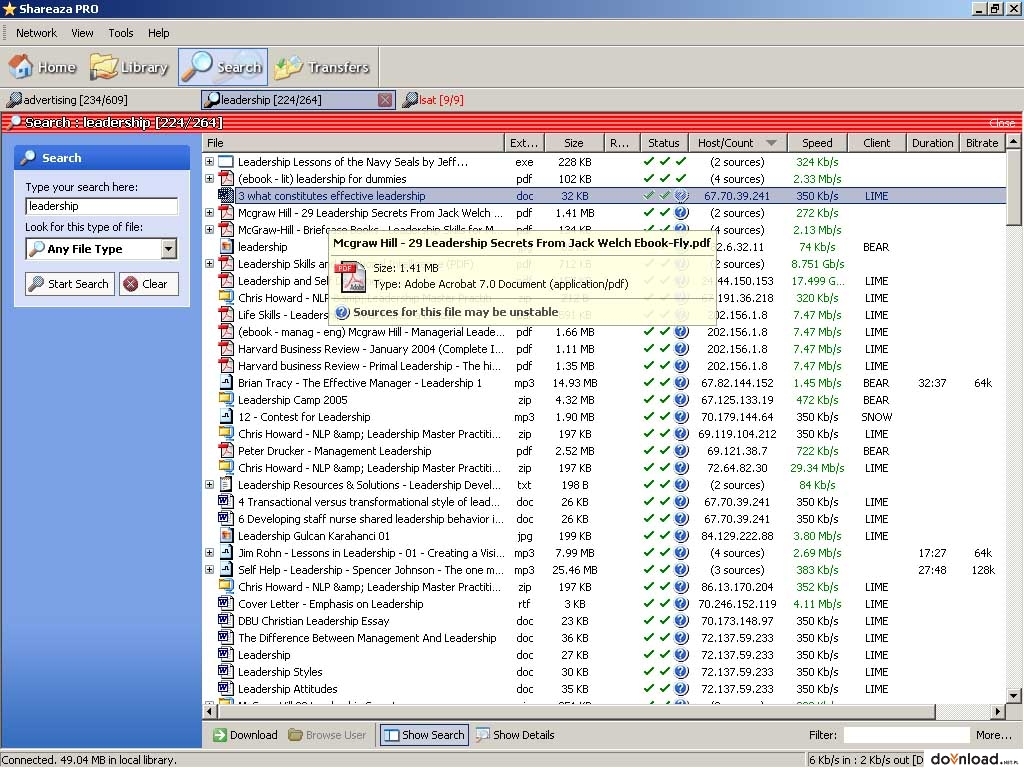The image size is (1024, 768).
Task: Click the mp3 icon of Brian Tracy file
Action: pyautogui.click(x=226, y=383)
